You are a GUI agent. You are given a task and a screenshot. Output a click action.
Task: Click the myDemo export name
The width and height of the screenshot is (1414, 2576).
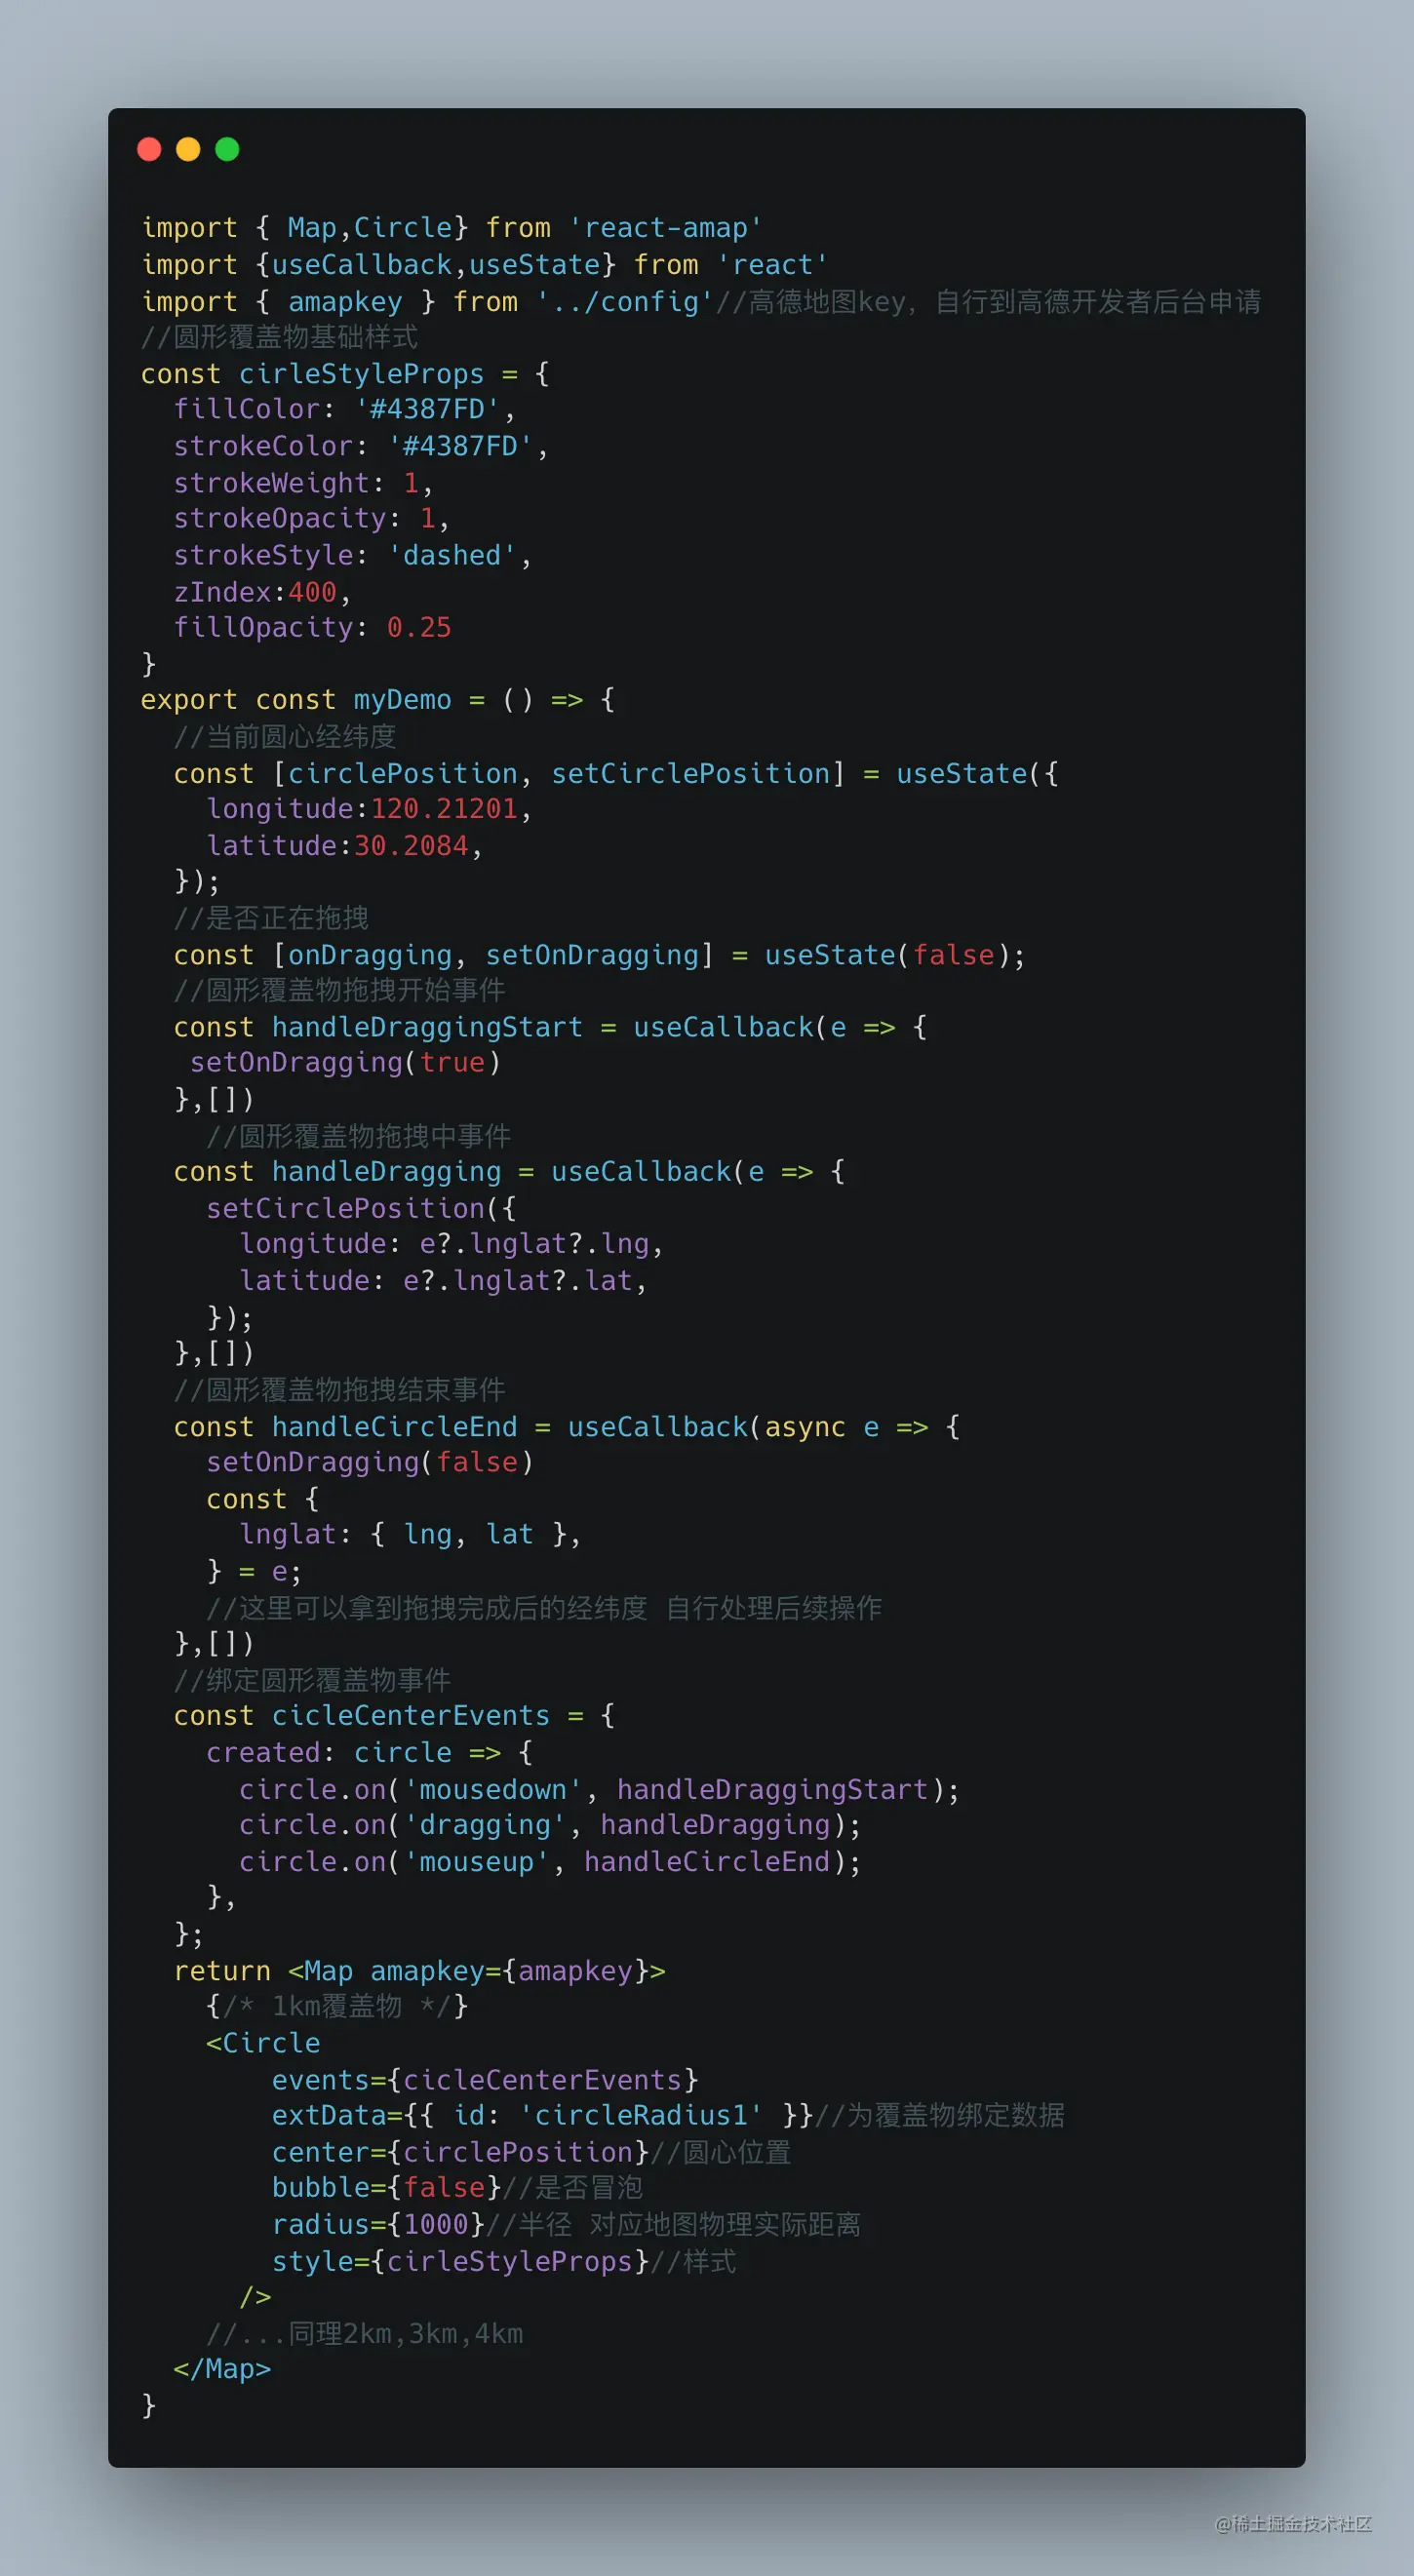402,700
